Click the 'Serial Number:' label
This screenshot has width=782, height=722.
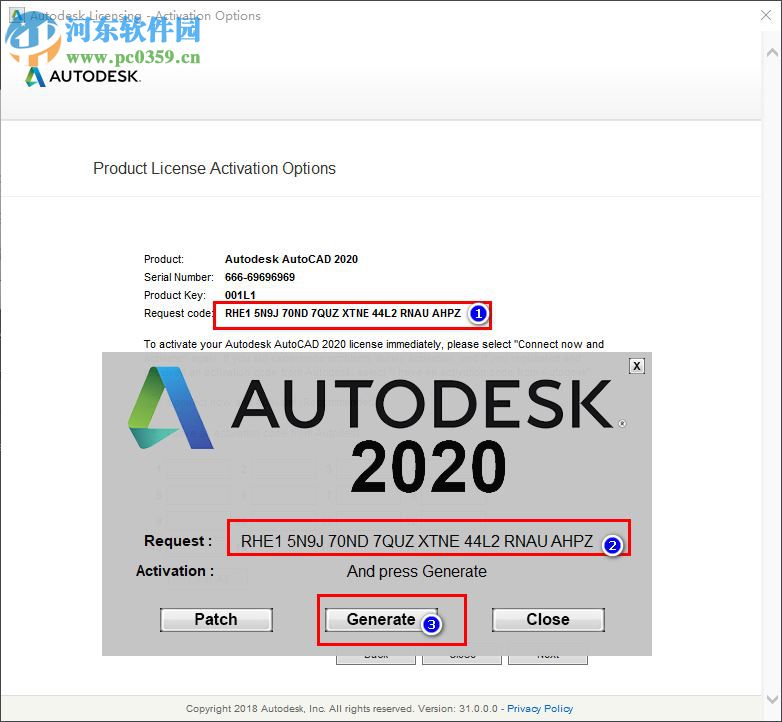[x=179, y=277]
